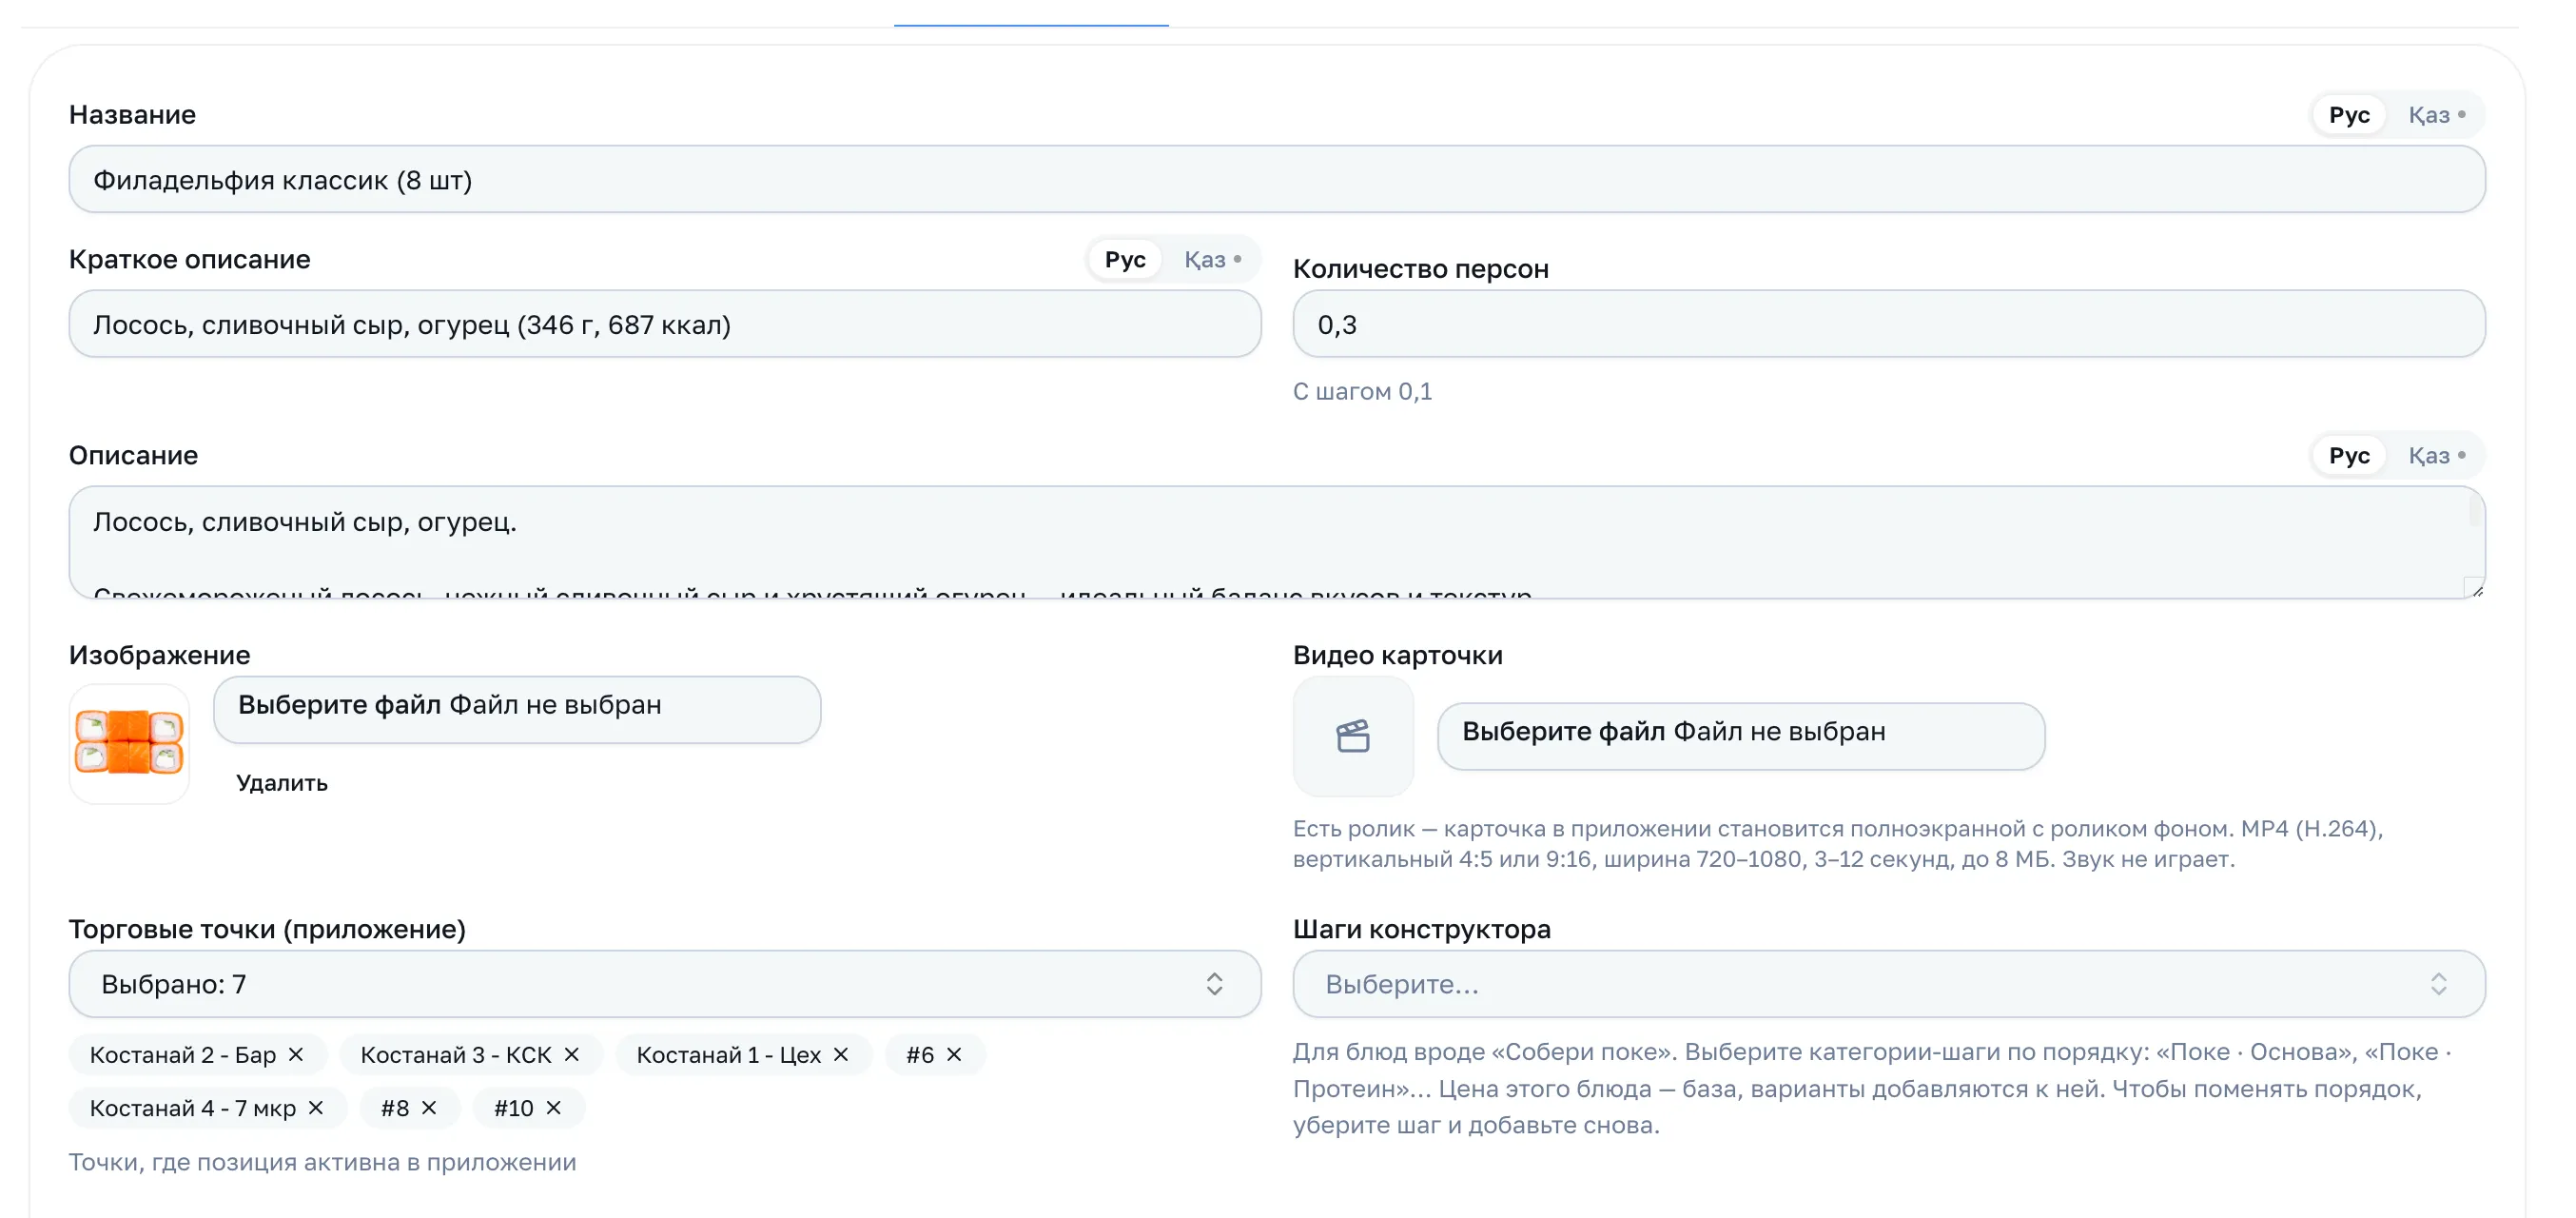Switch Краткое описание to Рус language
The height and width of the screenshot is (1218, 2576).
(x=1125, y=259)
